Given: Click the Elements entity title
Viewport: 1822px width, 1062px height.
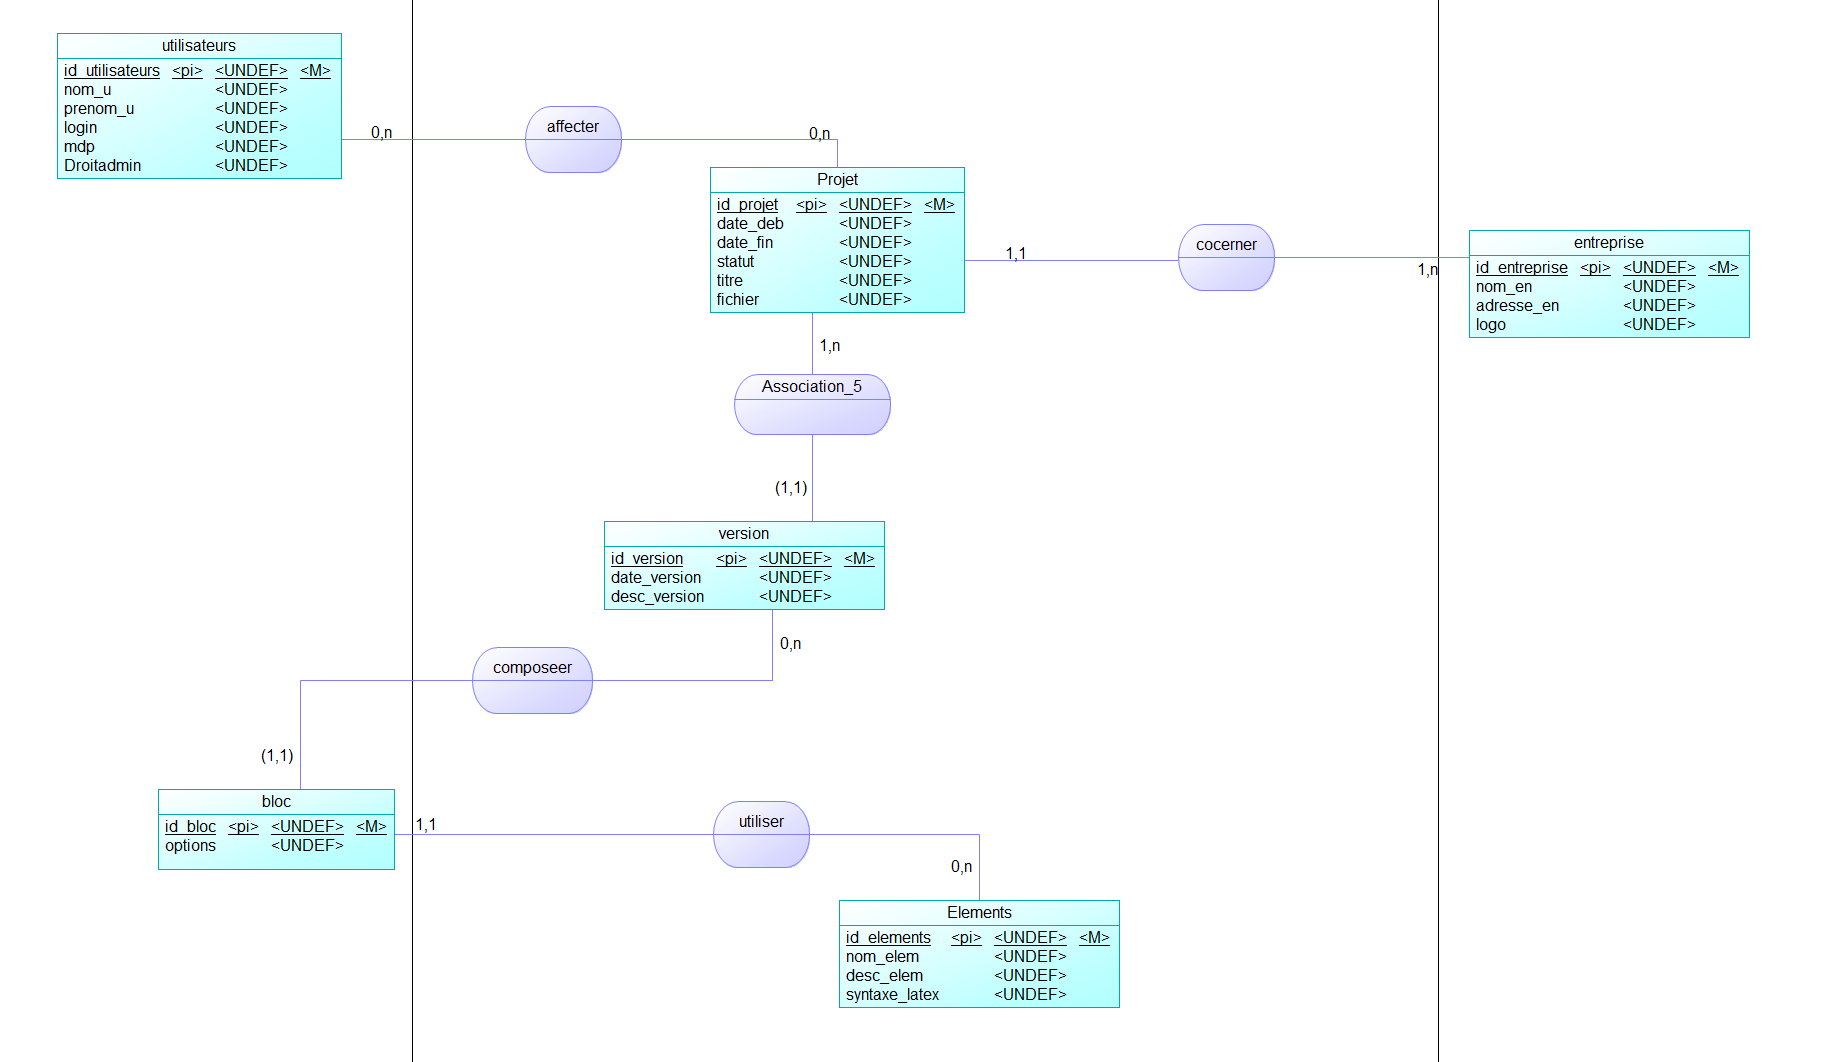Looking at the screenshot, I should [979, 913].
